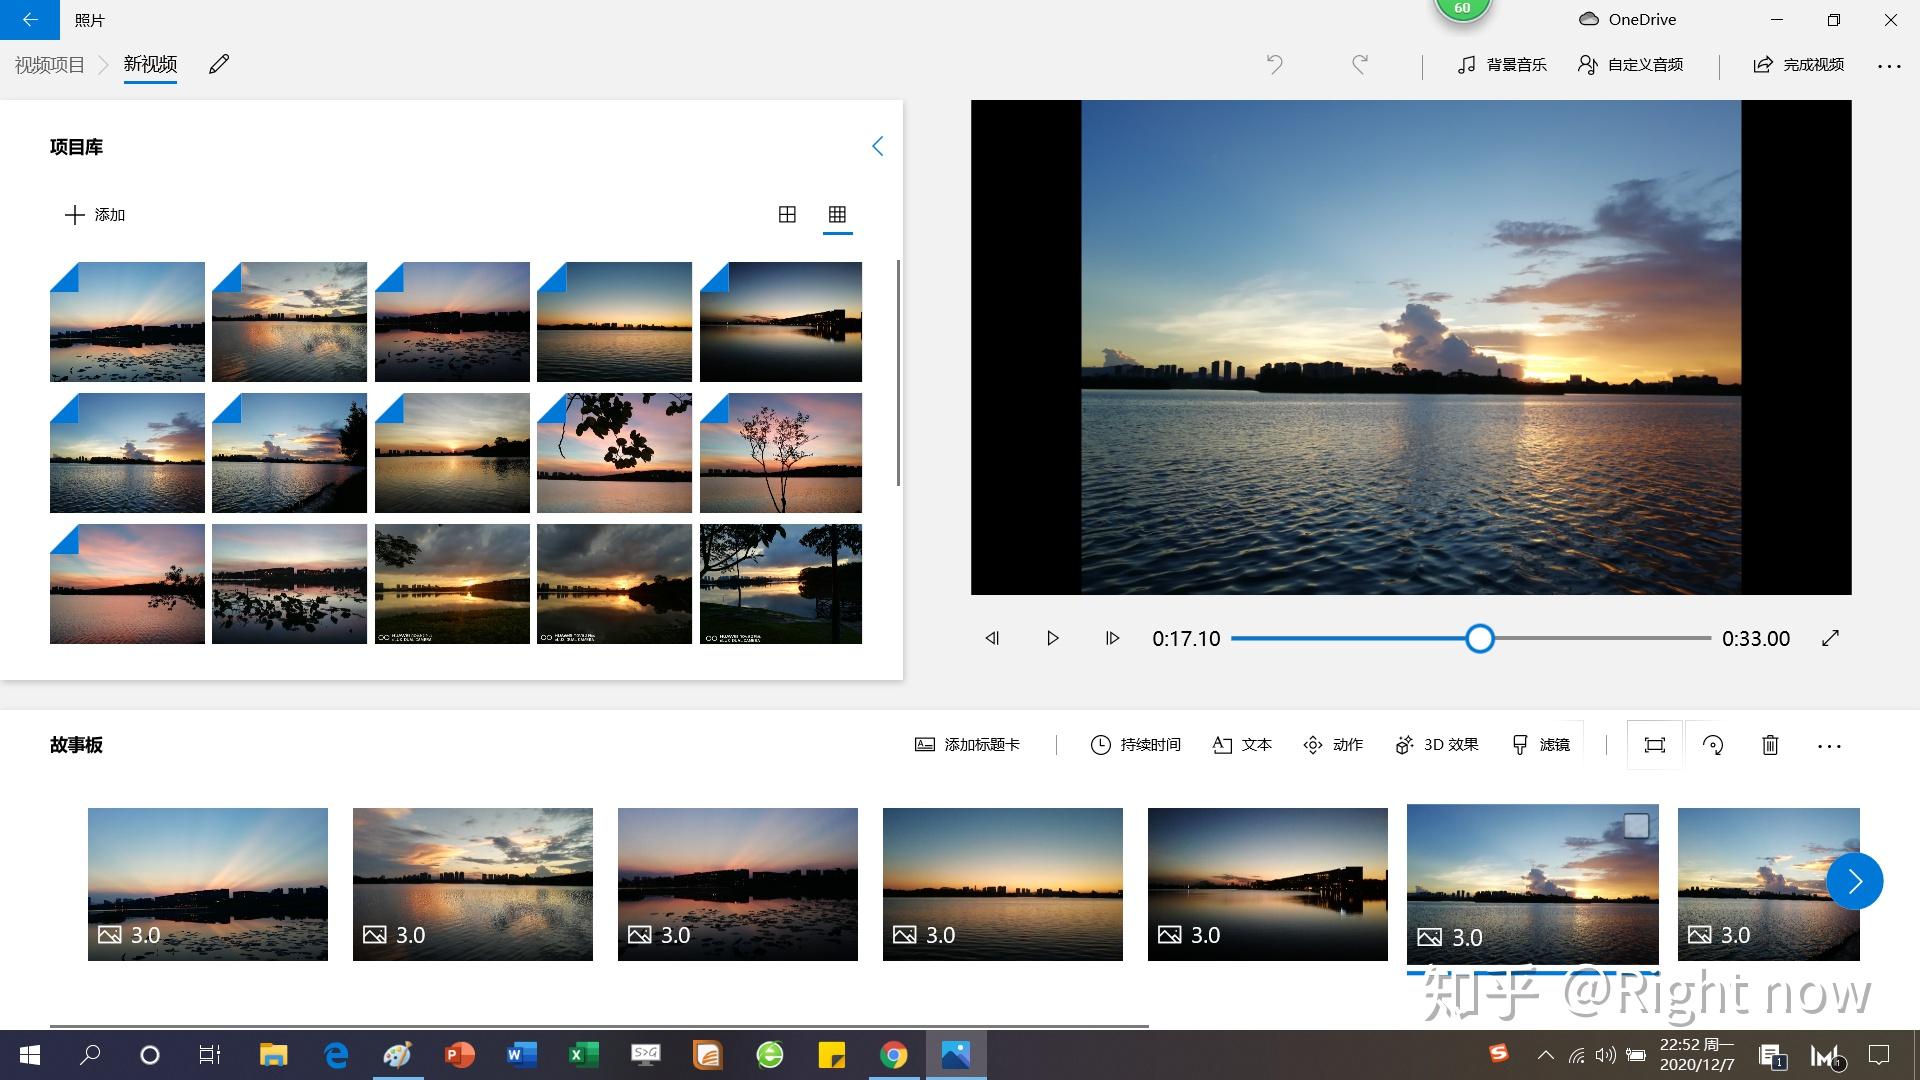Viewport: 1920px width, 1080px height.
Task: Redo the last edit
Action: tap(1360, 65)
